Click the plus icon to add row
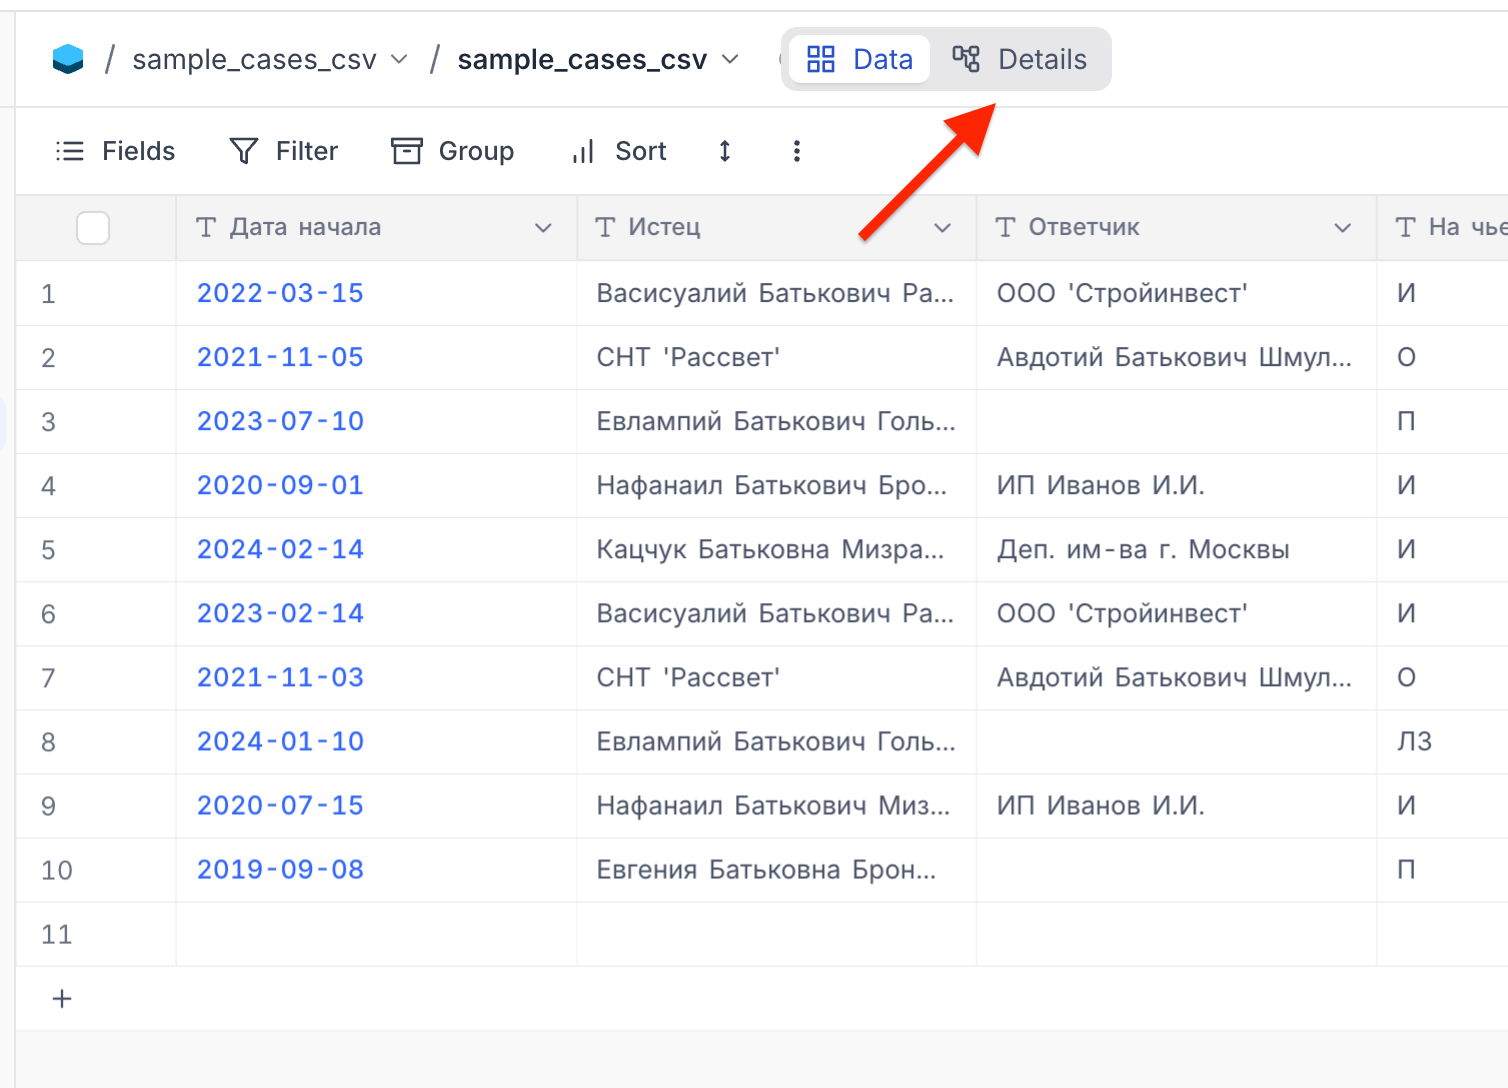The width and height of the screenshot is (1508, 1088). pos(62,998)
